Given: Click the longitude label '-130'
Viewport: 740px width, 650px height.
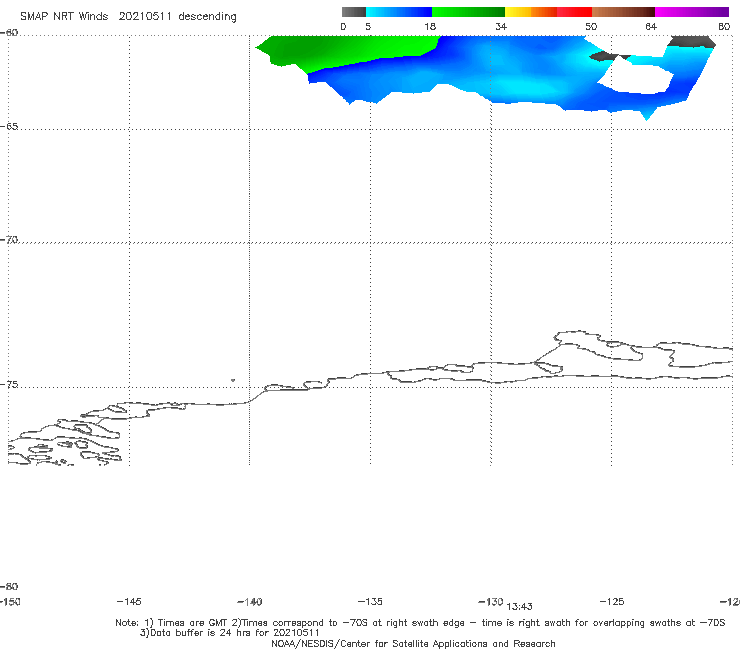Looking at the screenshot, I should pyautogui.click(x=491, y=602).
